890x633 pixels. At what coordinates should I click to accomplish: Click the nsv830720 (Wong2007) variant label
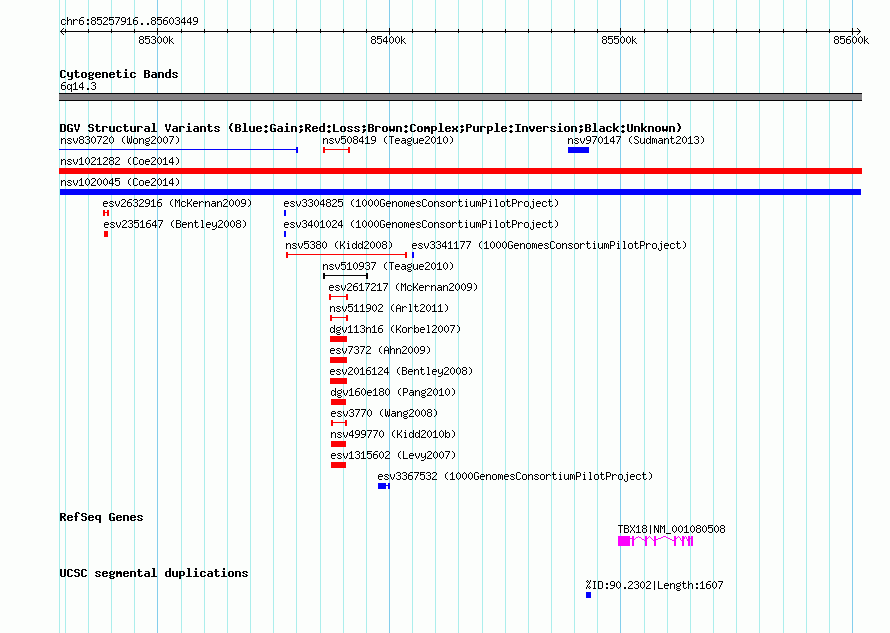pyautogui.click(x=120, y=140)
